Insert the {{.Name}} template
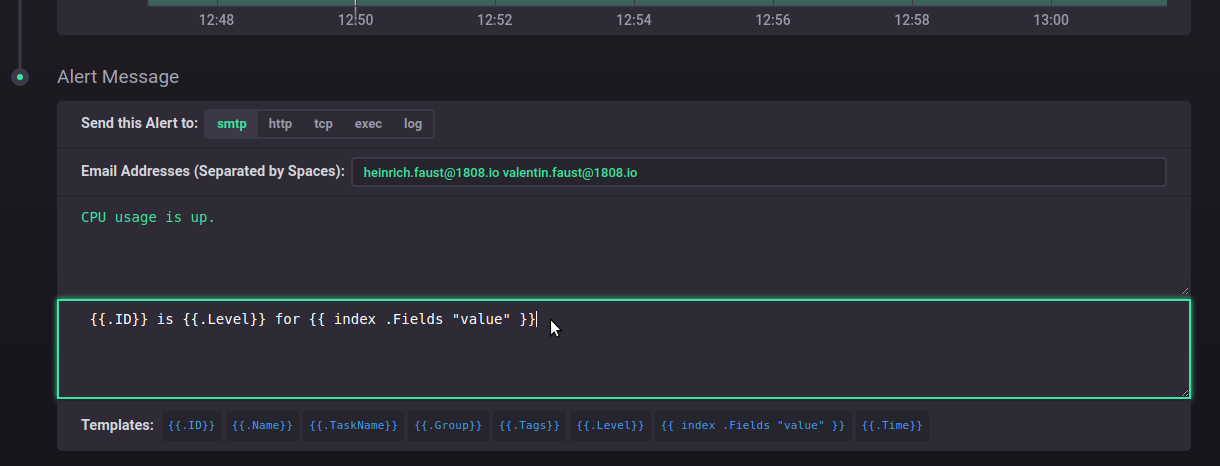The image size is (1220, 466). (x=262, y=426)
